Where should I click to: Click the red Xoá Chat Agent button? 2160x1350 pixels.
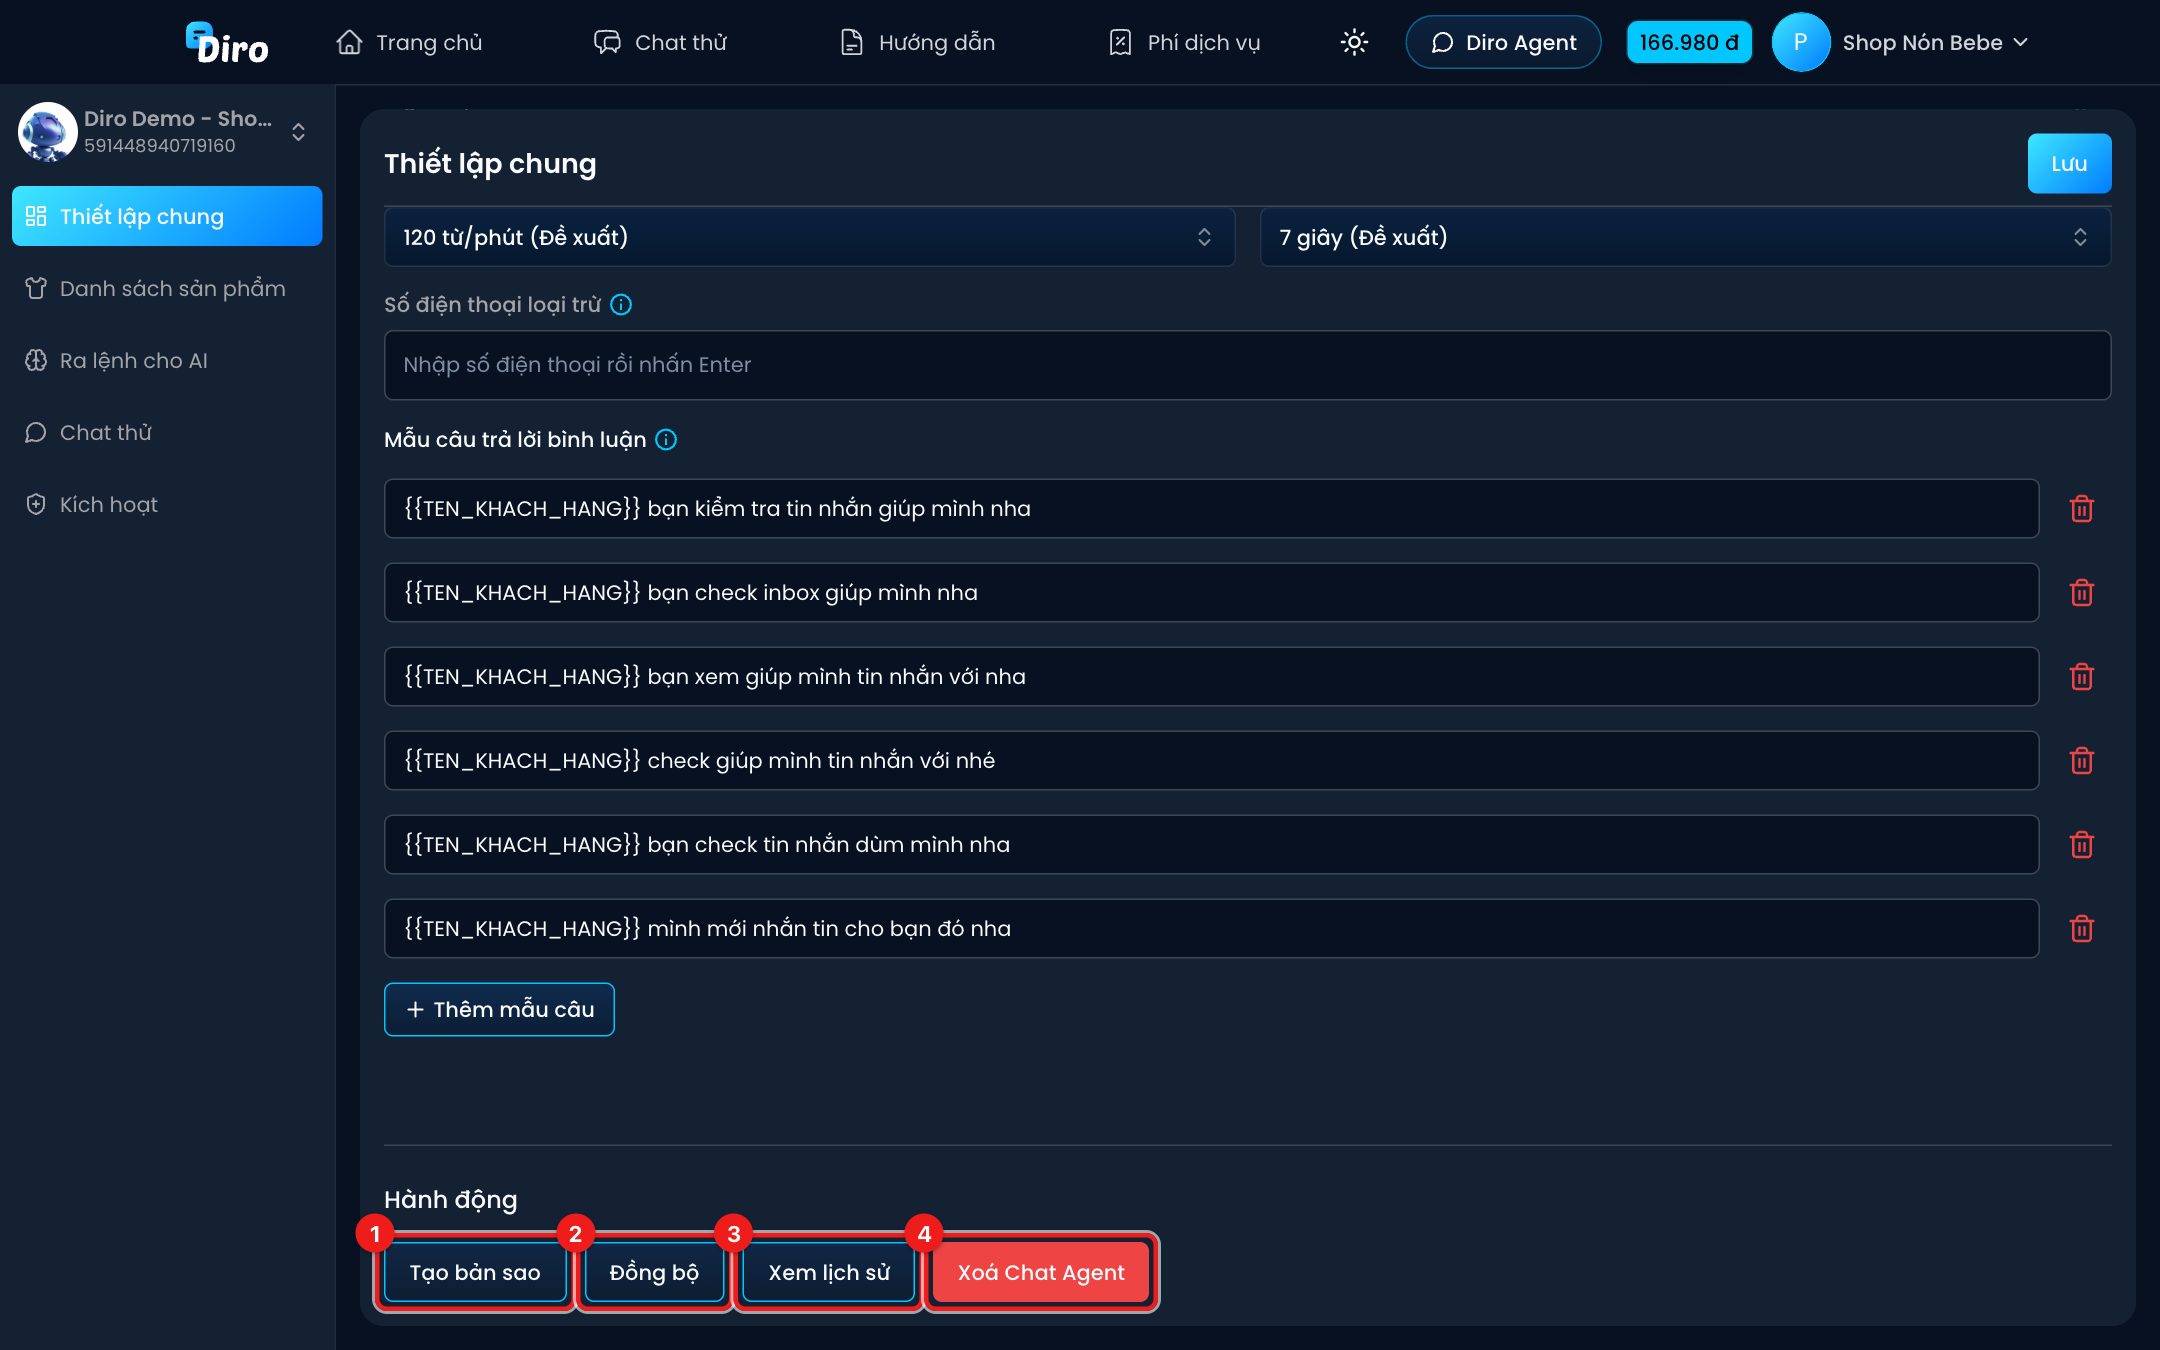click(x=1041, y=1272)
